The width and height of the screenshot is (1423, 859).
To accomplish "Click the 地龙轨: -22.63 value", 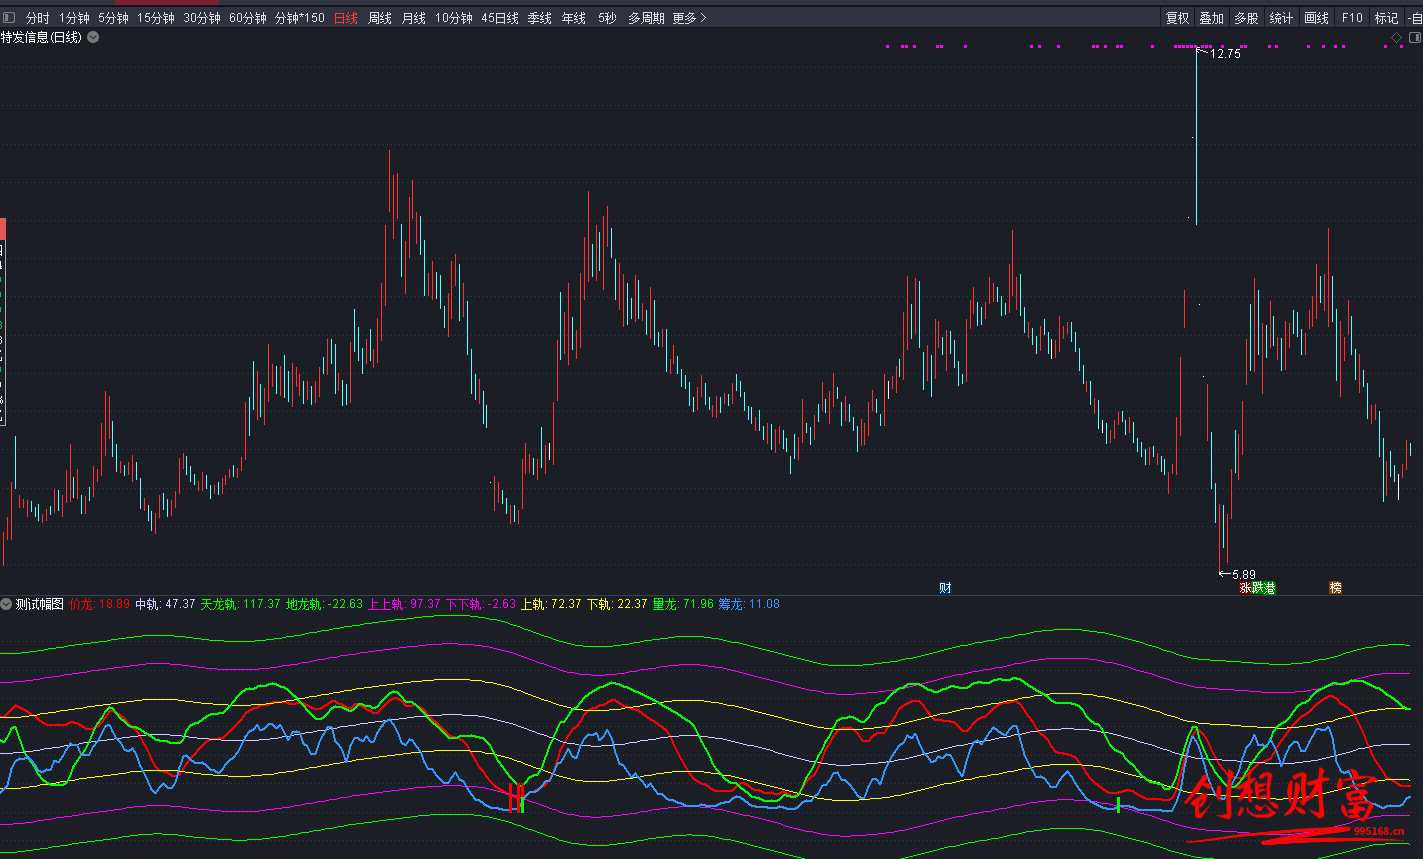I will point(324,604).
